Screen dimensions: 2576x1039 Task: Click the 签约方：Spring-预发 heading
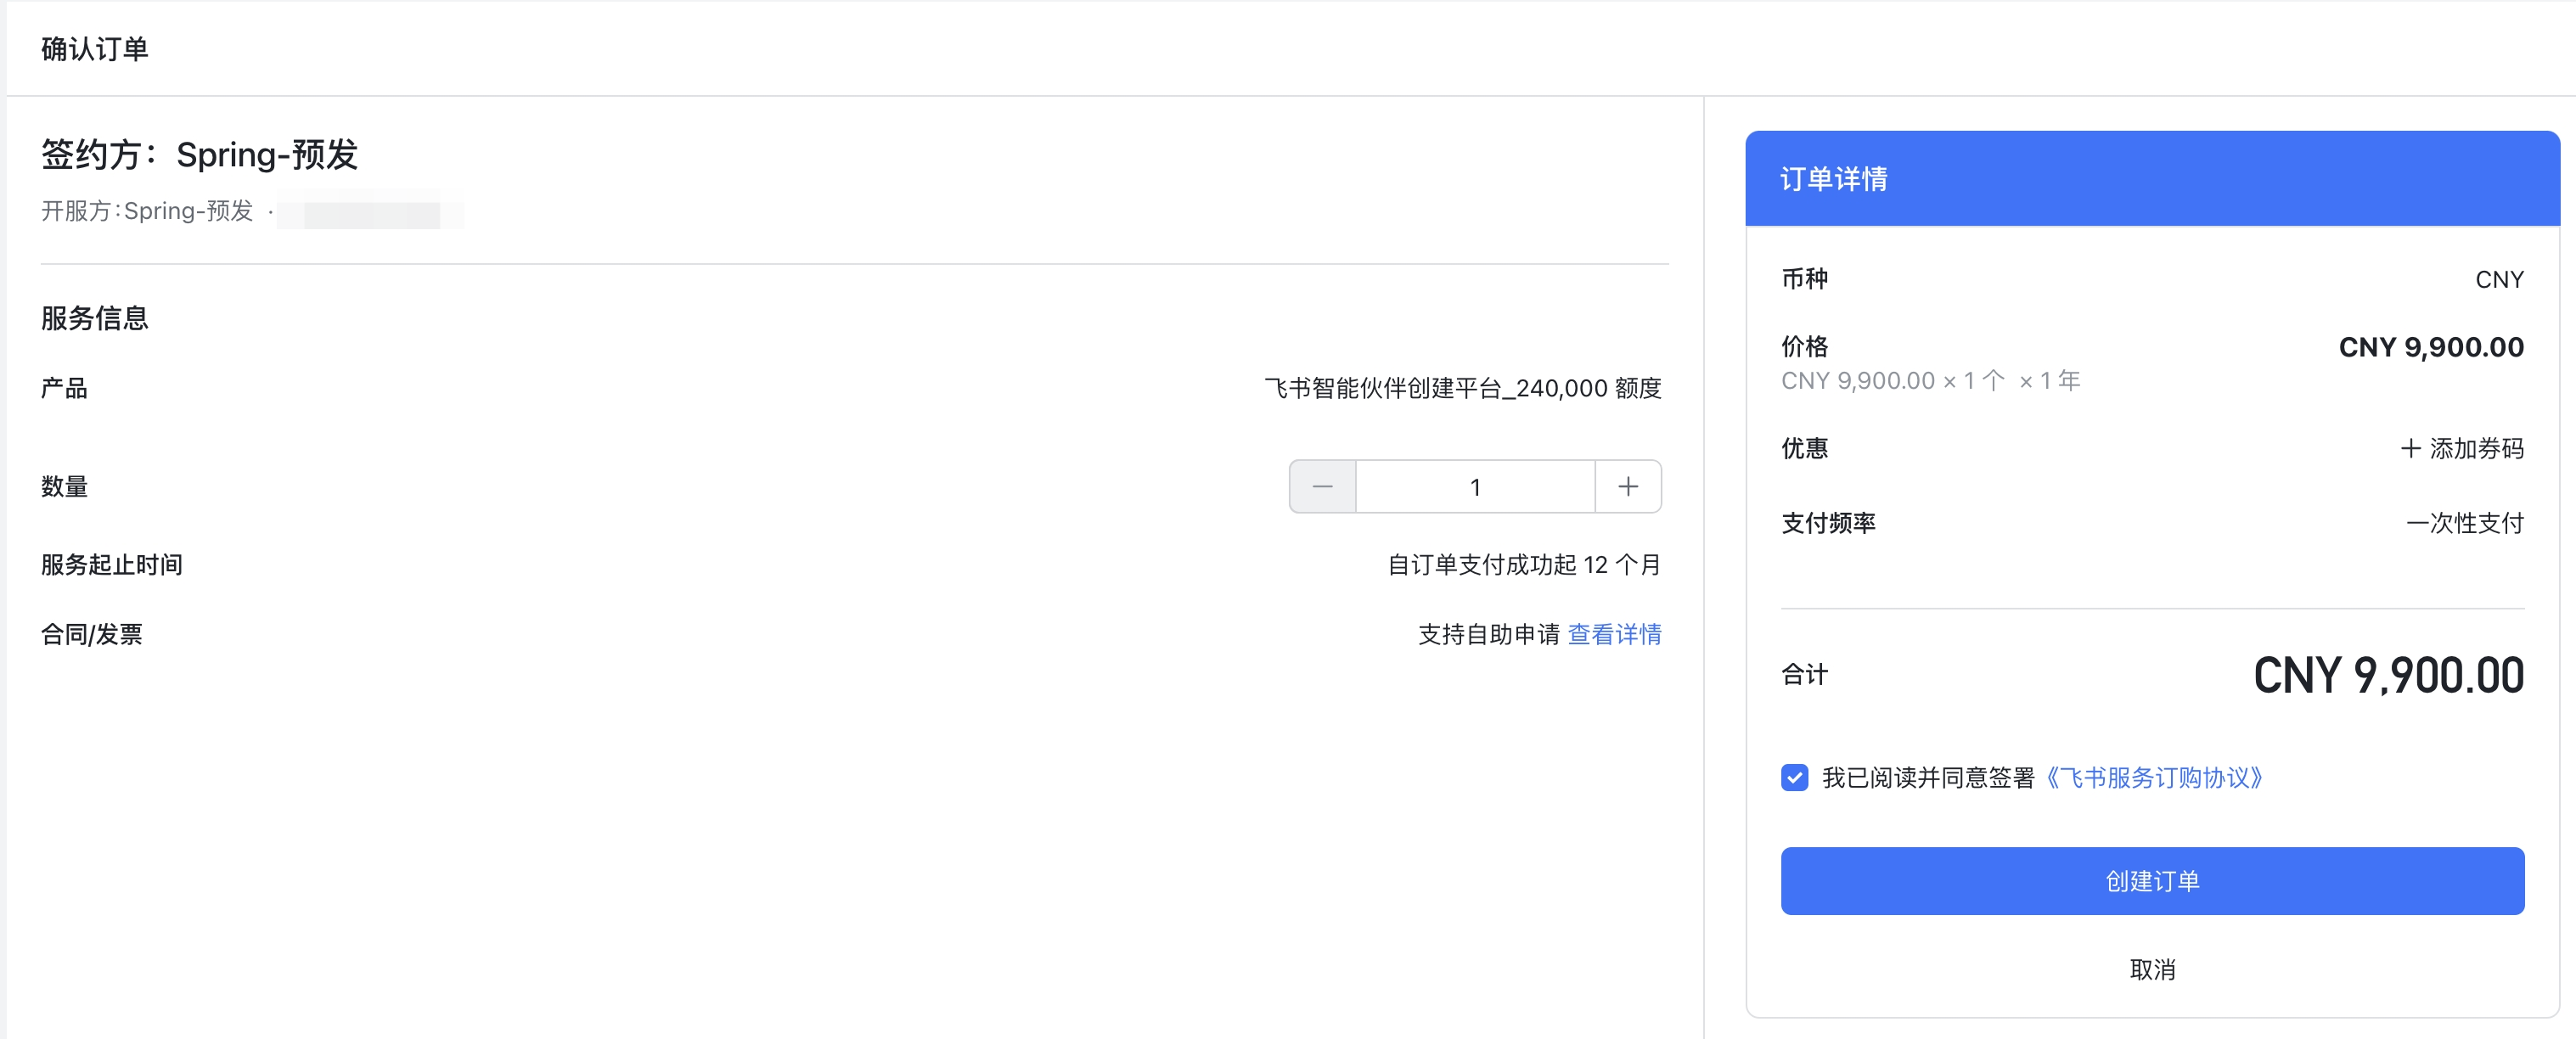(x=199, y=155)
